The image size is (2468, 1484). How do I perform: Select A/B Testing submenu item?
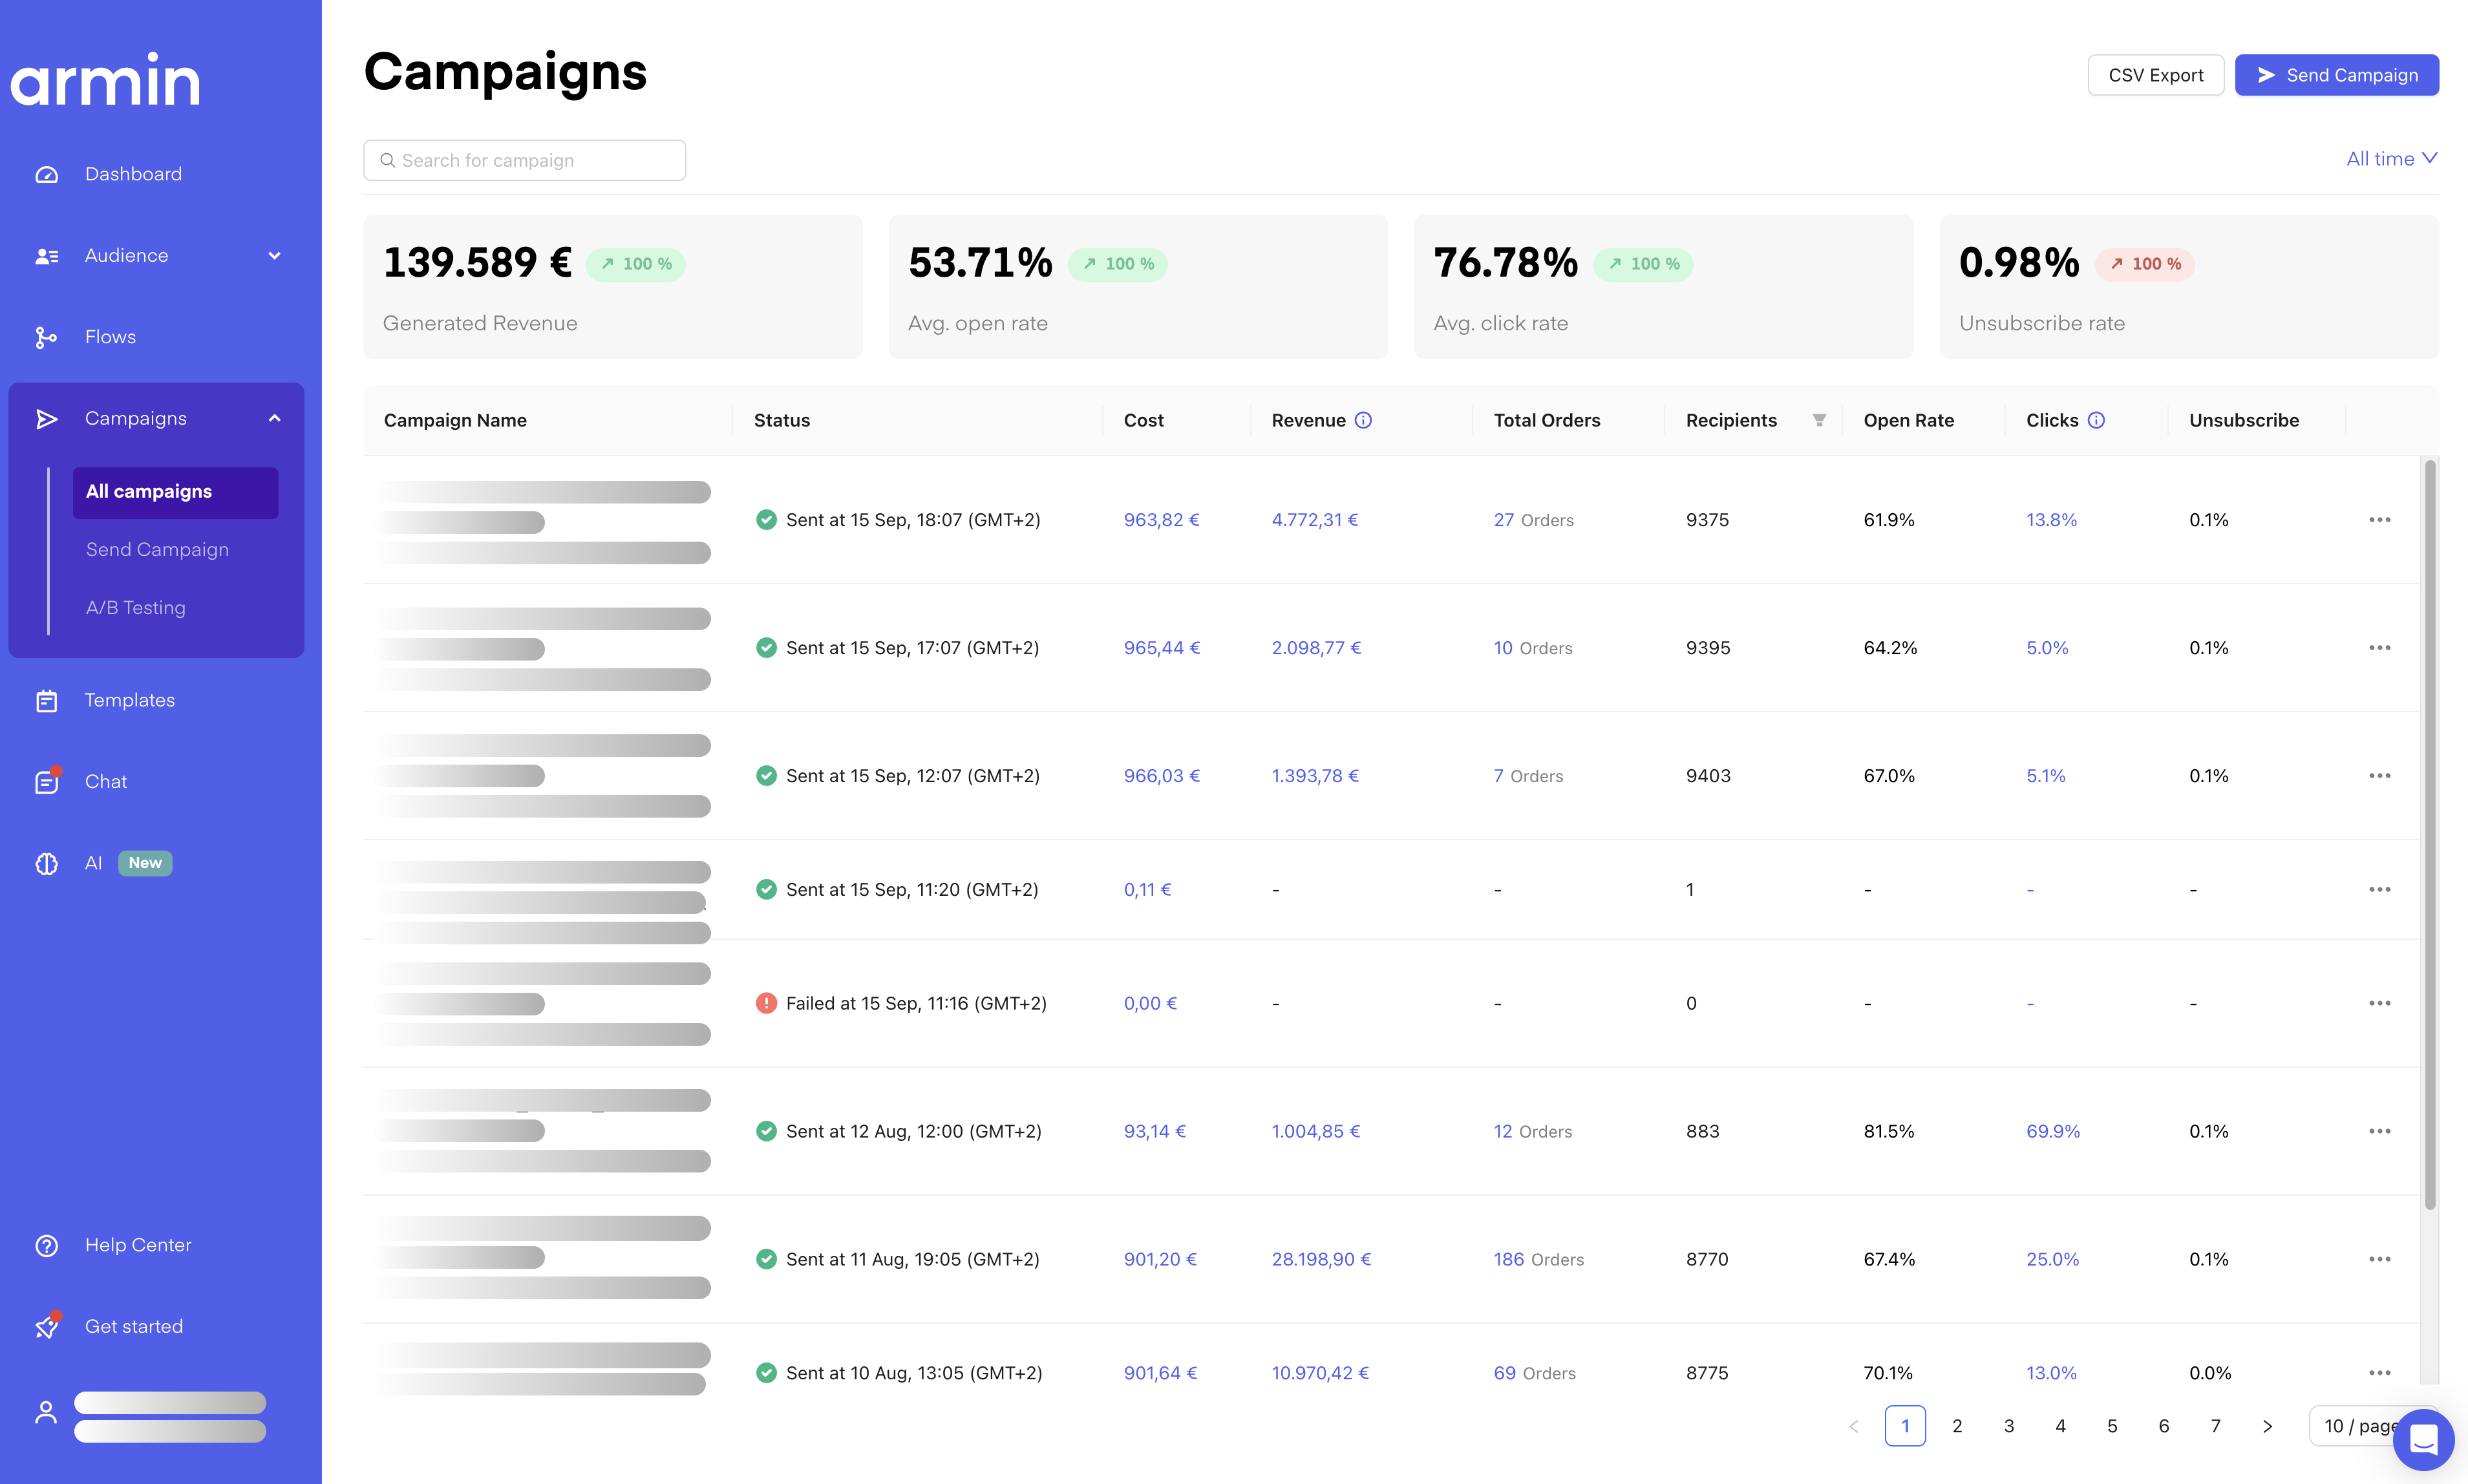click(x=136, y=608)
